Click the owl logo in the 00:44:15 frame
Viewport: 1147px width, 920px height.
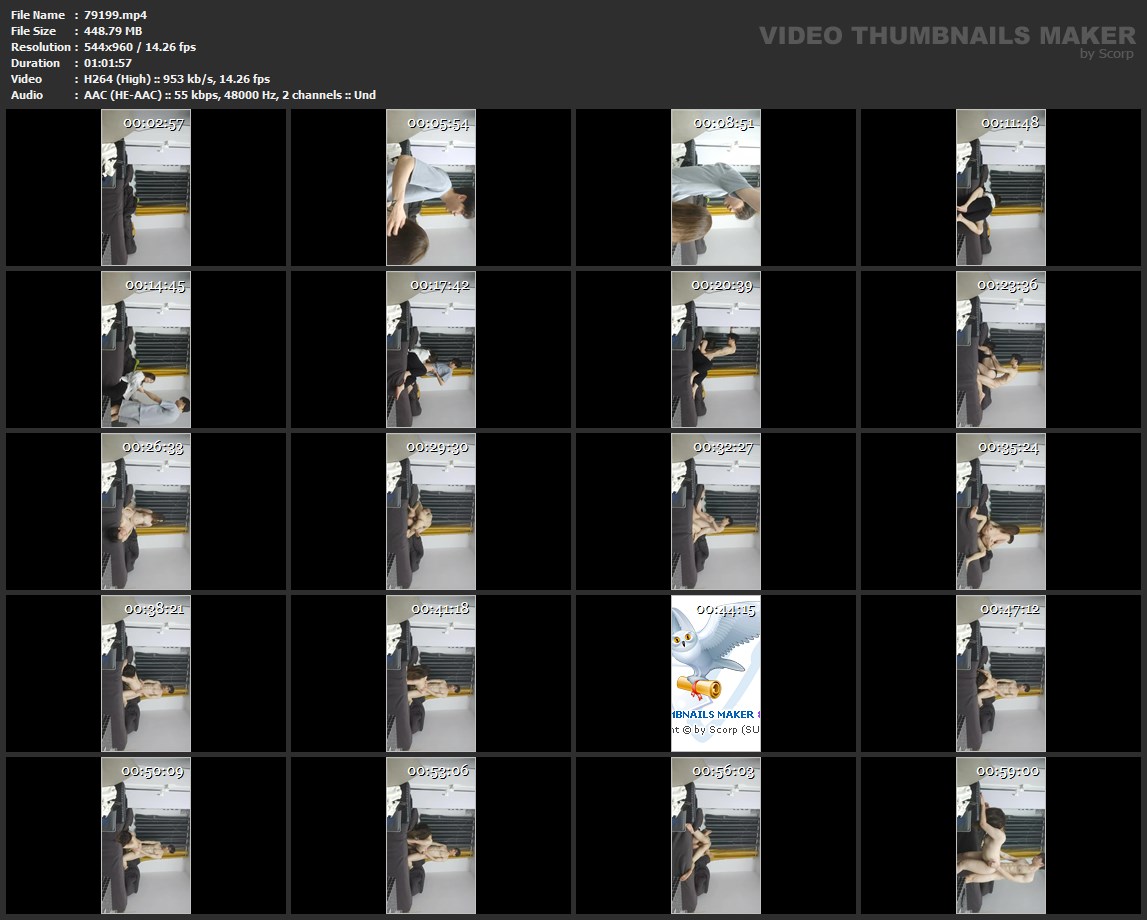tap(710, 647)
